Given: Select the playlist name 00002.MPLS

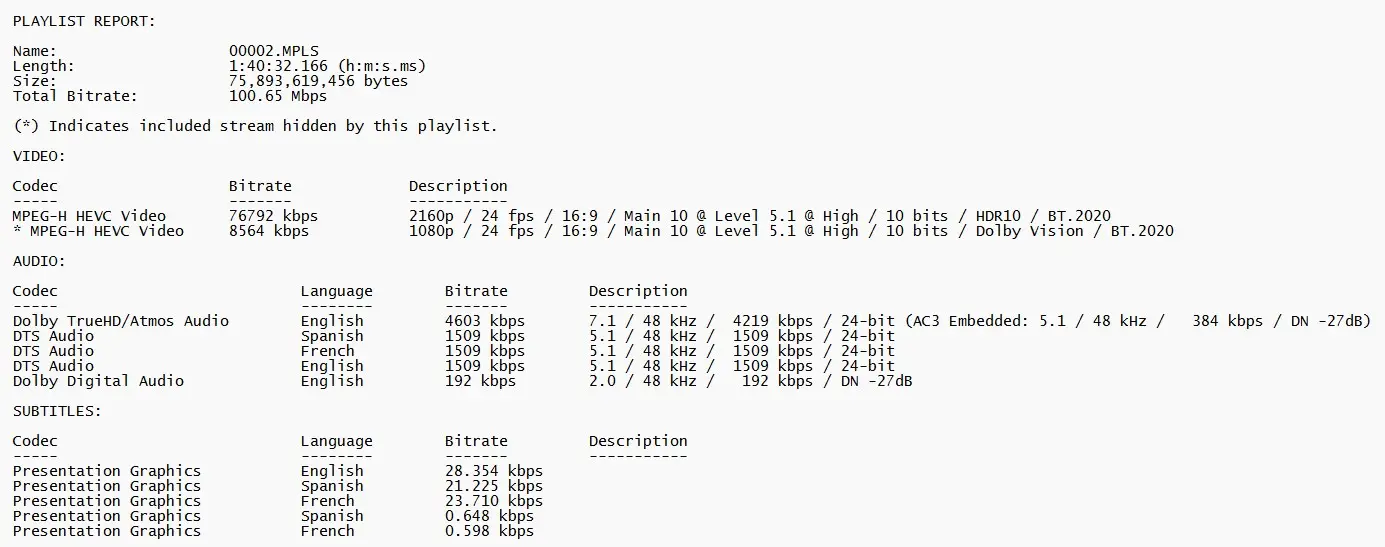Looking at the screenshot, I should click(274, 51).
